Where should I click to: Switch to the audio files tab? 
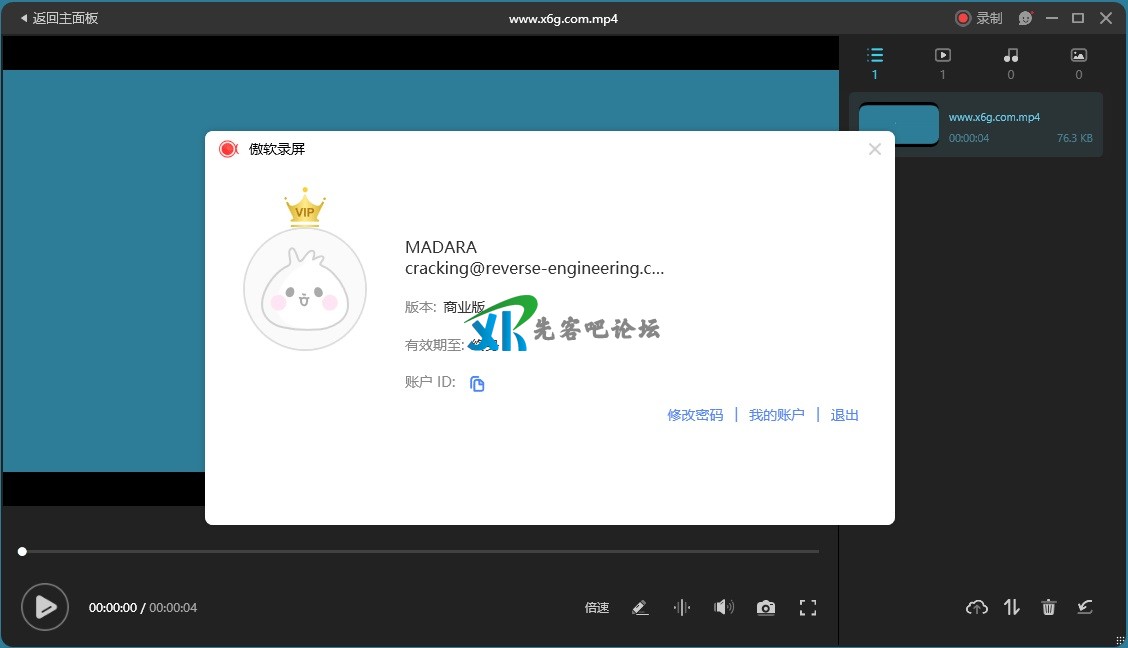tap(1011, 63)
